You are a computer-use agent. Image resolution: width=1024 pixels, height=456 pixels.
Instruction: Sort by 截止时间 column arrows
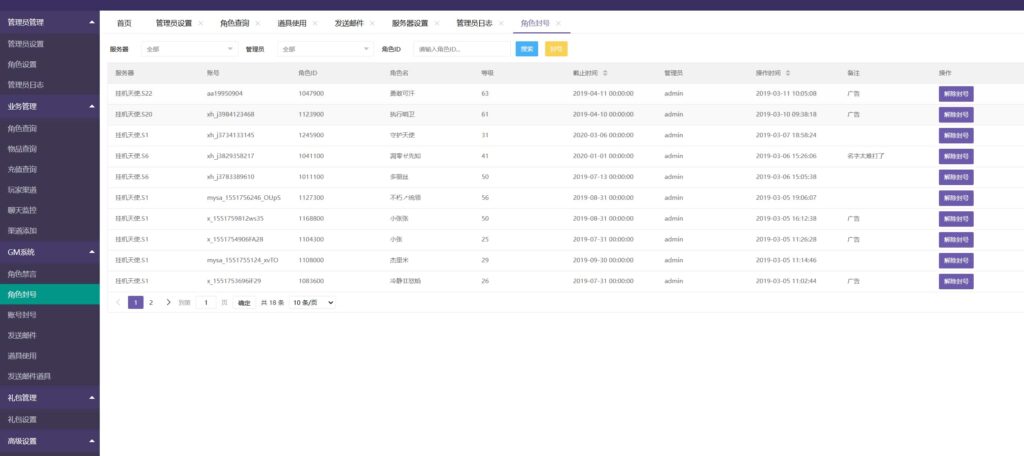click(605, 73)
